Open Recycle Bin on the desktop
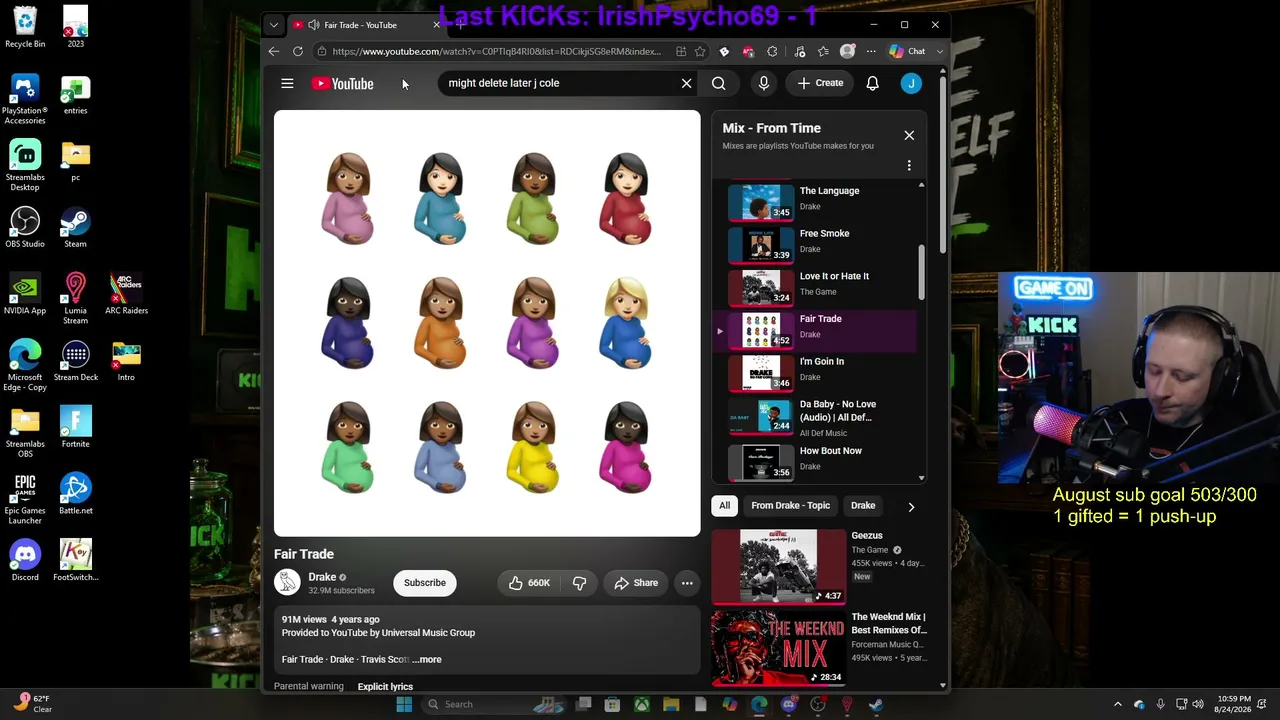Viewport: 1280px width, 720px height. pos(25,27)
